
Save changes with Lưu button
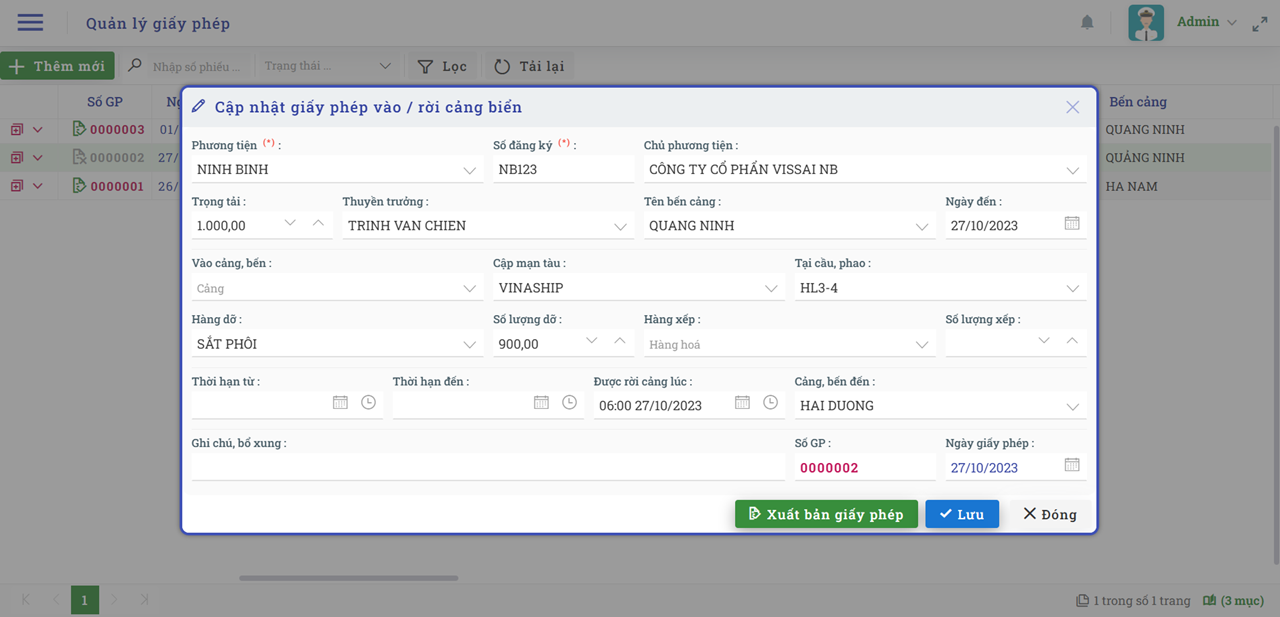tap(961, 514)
